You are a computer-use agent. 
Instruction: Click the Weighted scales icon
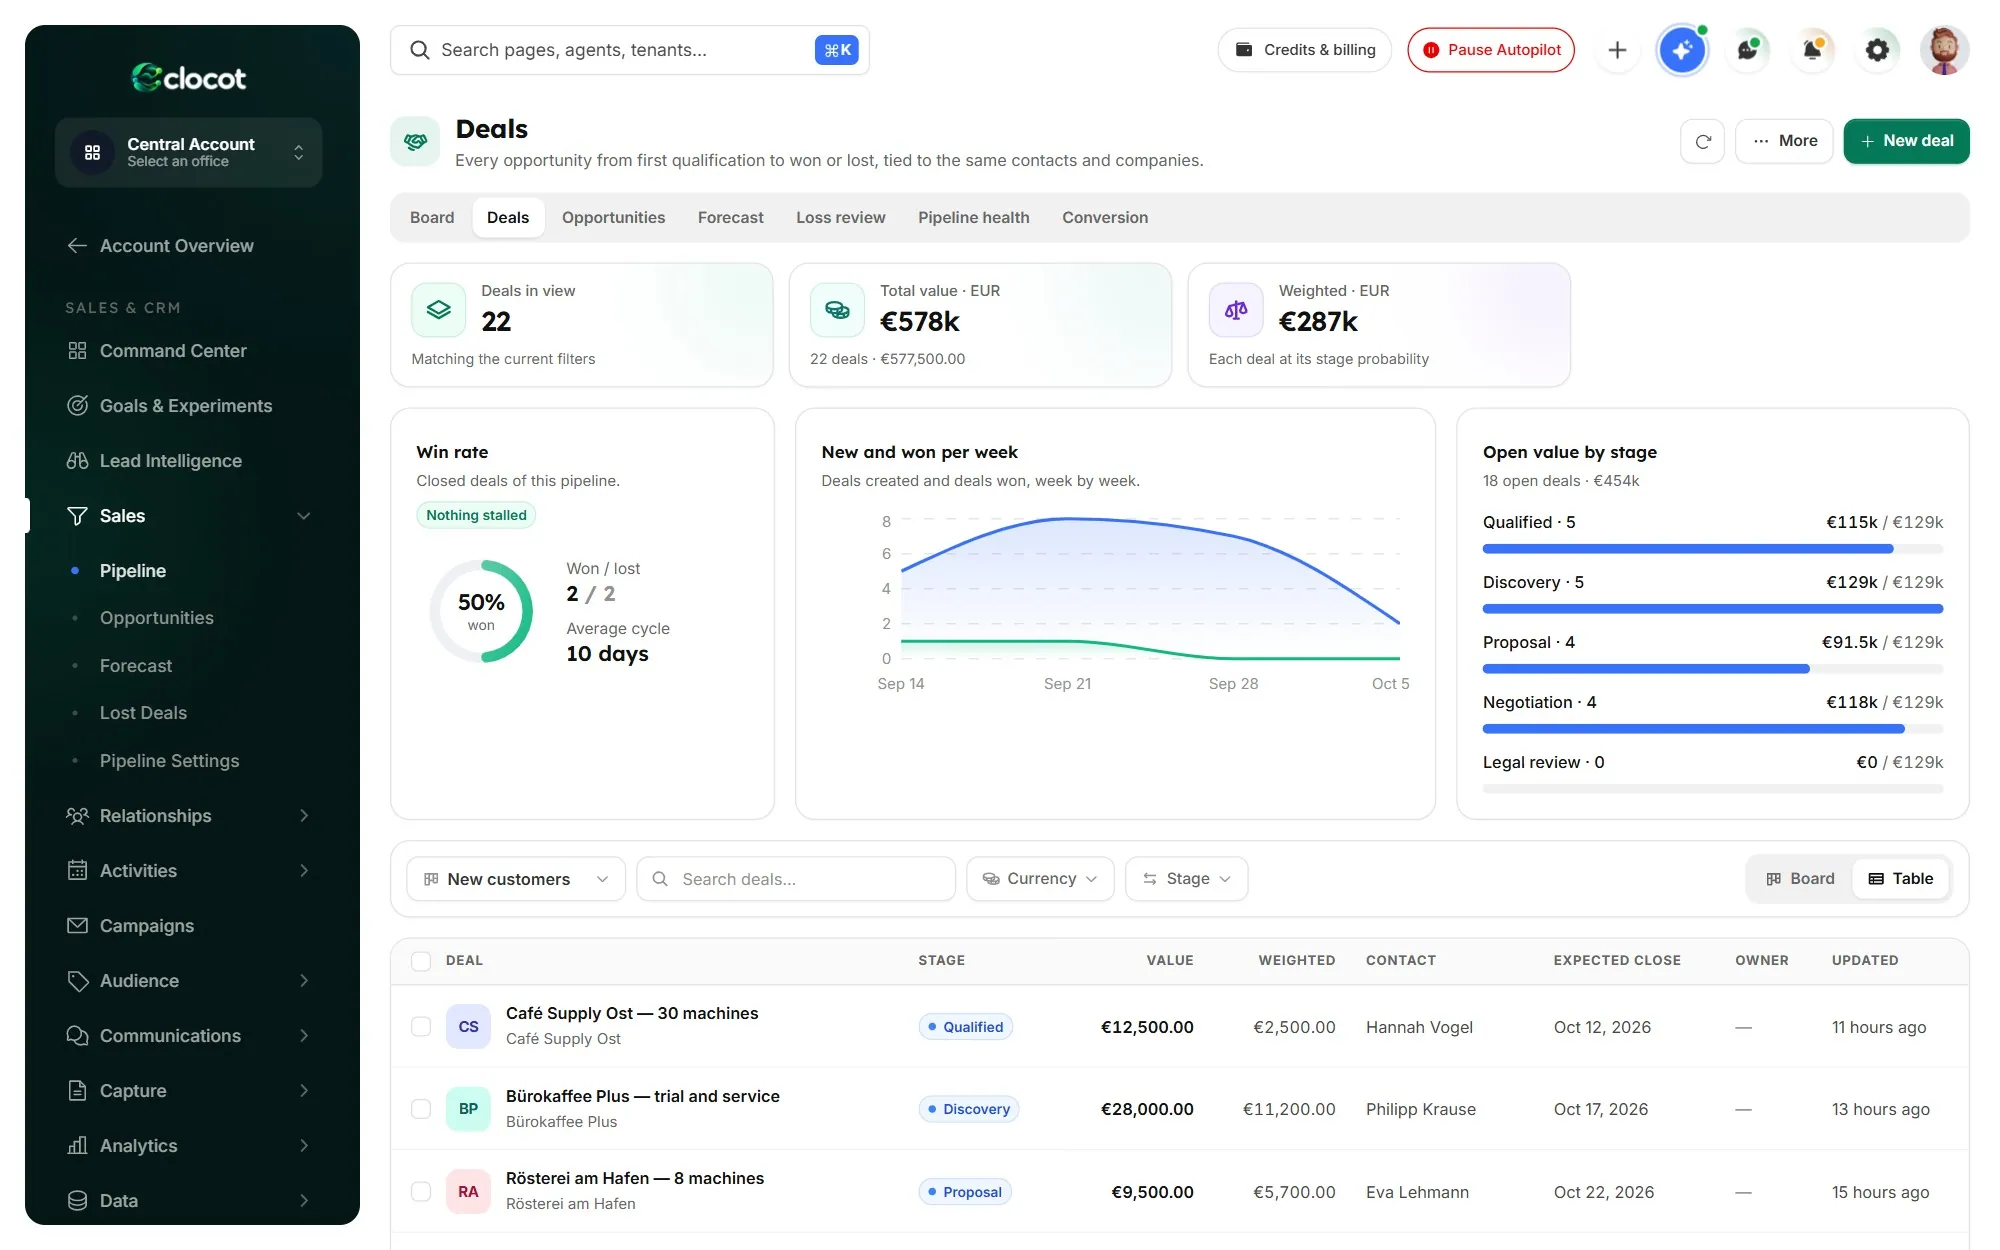(x=1236, y=310)
